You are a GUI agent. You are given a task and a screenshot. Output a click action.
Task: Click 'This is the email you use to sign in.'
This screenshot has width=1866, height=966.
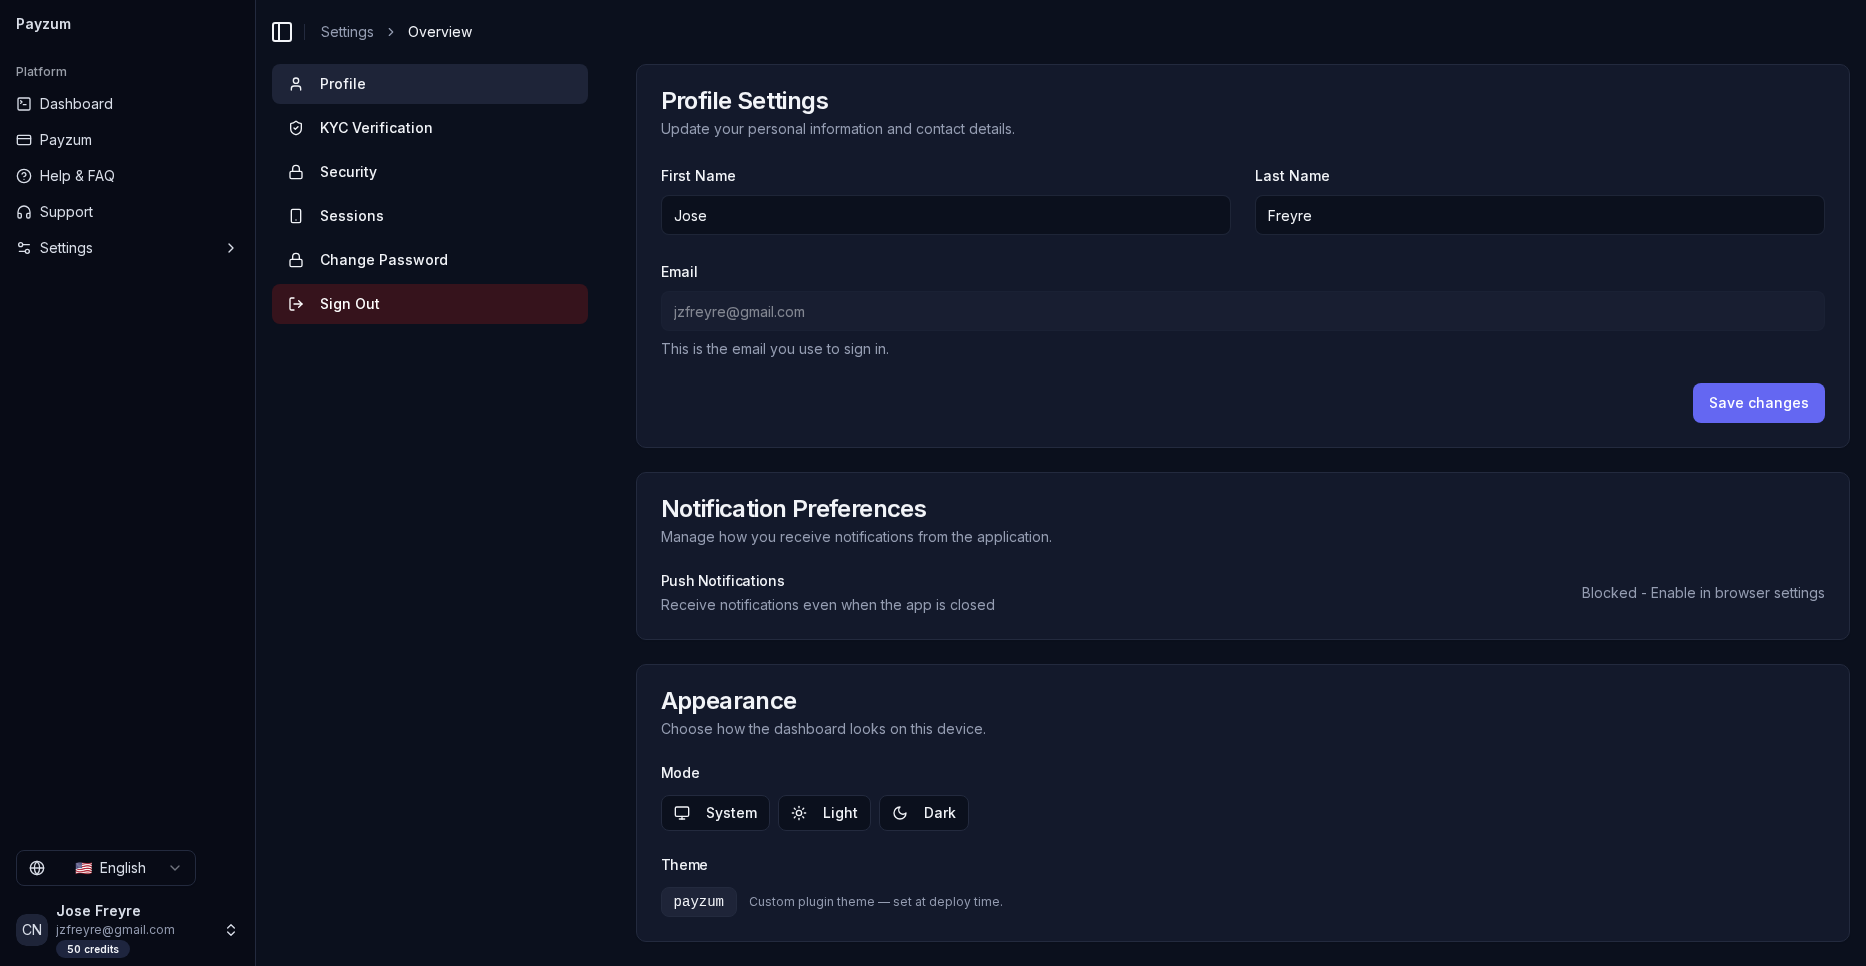pos(774,349)
